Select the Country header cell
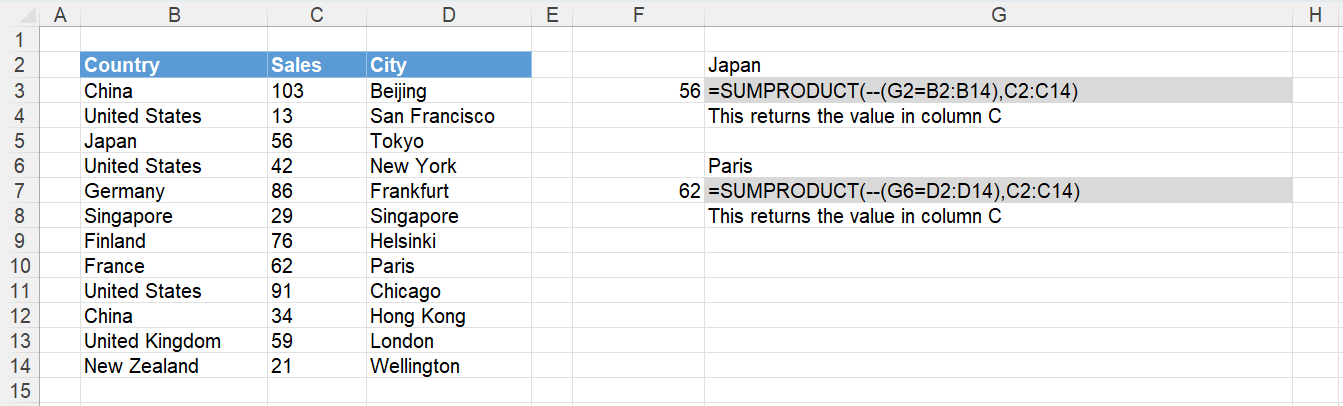Viewport: 1343px width, 406px height. click(174, 65)
